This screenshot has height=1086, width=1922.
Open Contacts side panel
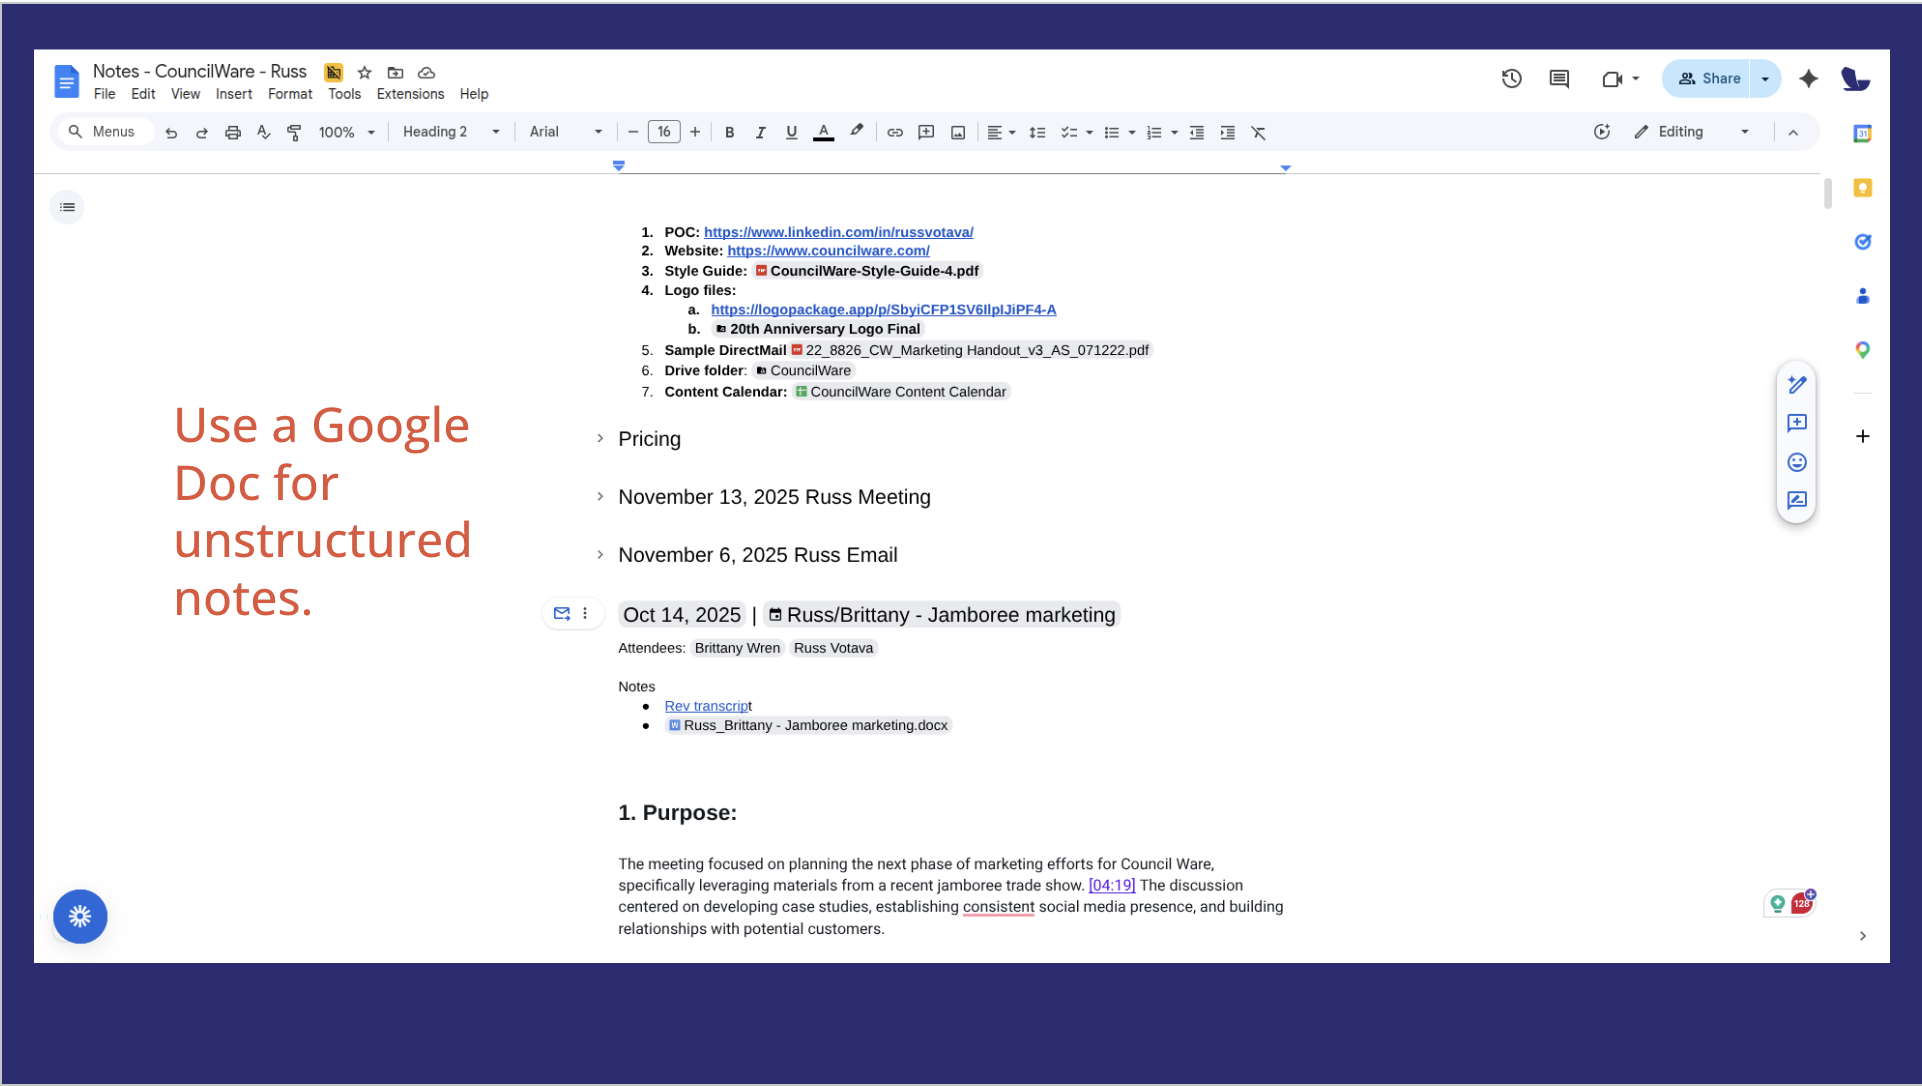click(x=1862, y=296)
